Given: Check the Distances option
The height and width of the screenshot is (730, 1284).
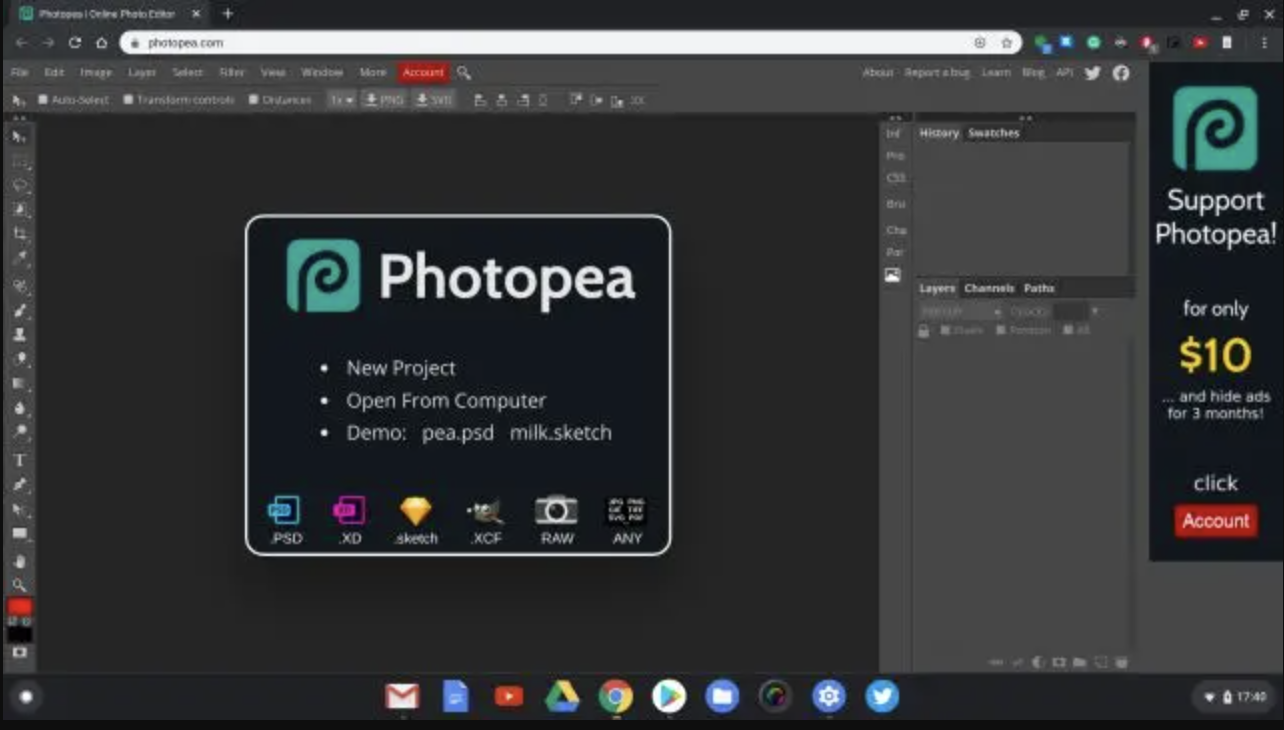Looking at the screenshot, I should click(253, 100).
